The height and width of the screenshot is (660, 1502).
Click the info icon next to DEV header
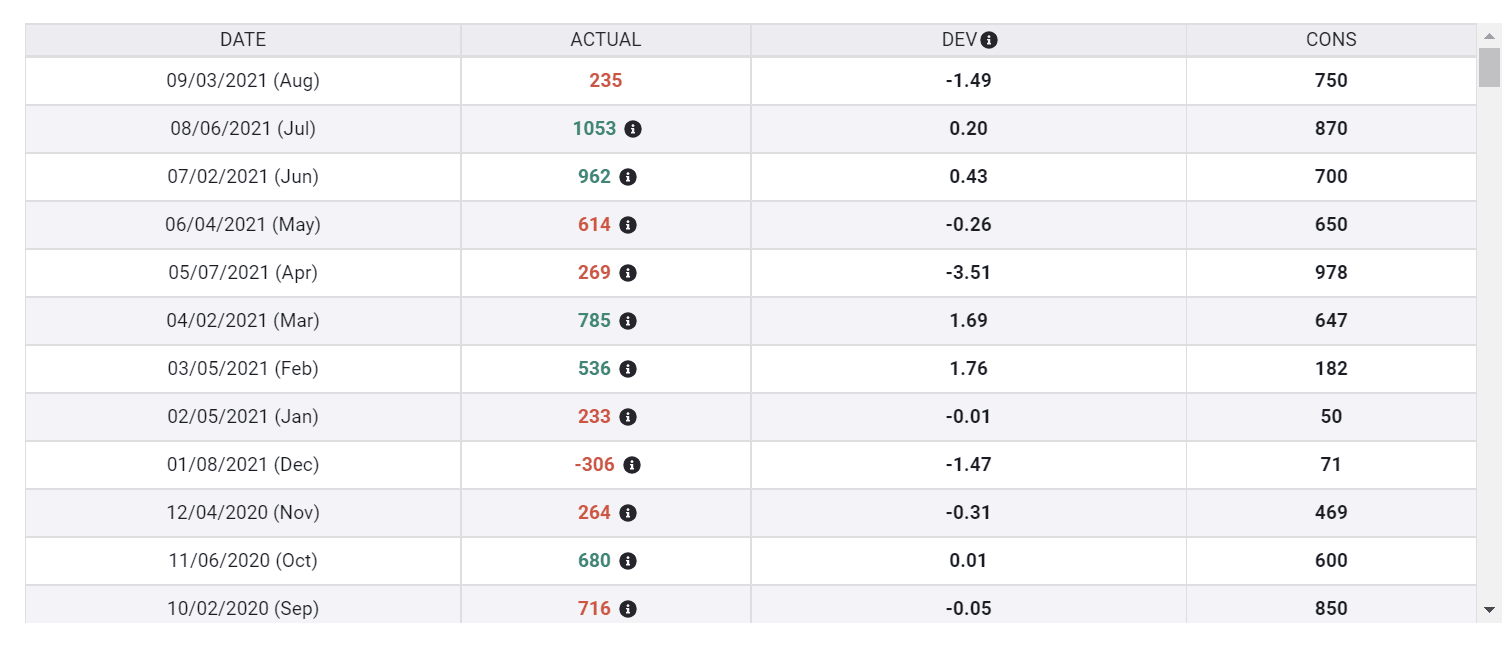tap(989, 40)
